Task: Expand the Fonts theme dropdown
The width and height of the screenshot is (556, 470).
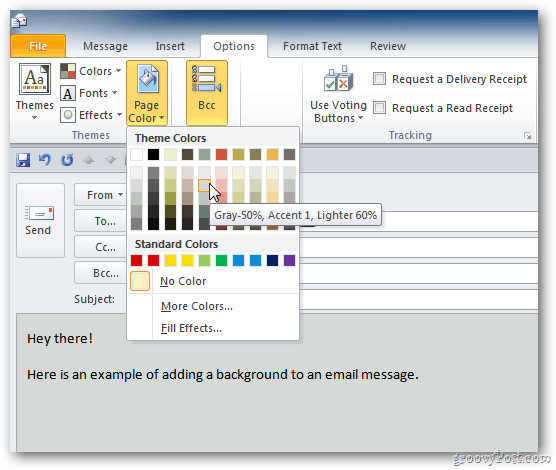Action: point(89,93)
